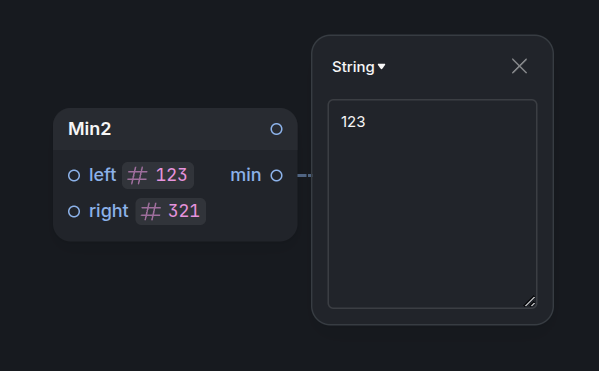Viewport: 599px width, 371px height.
Task: Click the left parameter label
Action: 102,175
